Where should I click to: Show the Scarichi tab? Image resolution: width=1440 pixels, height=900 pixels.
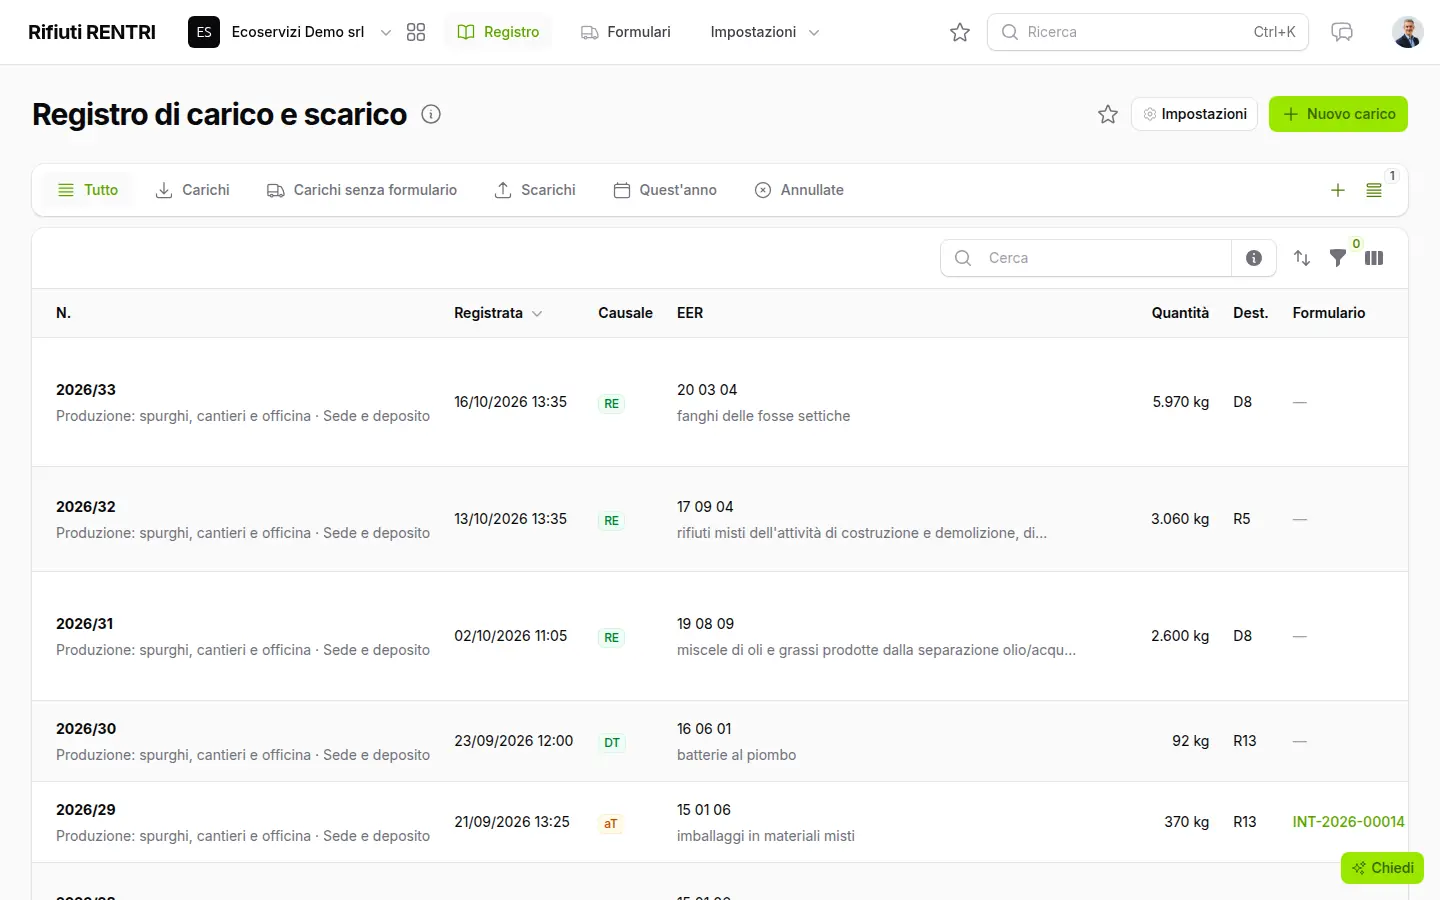[x=535, y=190]
